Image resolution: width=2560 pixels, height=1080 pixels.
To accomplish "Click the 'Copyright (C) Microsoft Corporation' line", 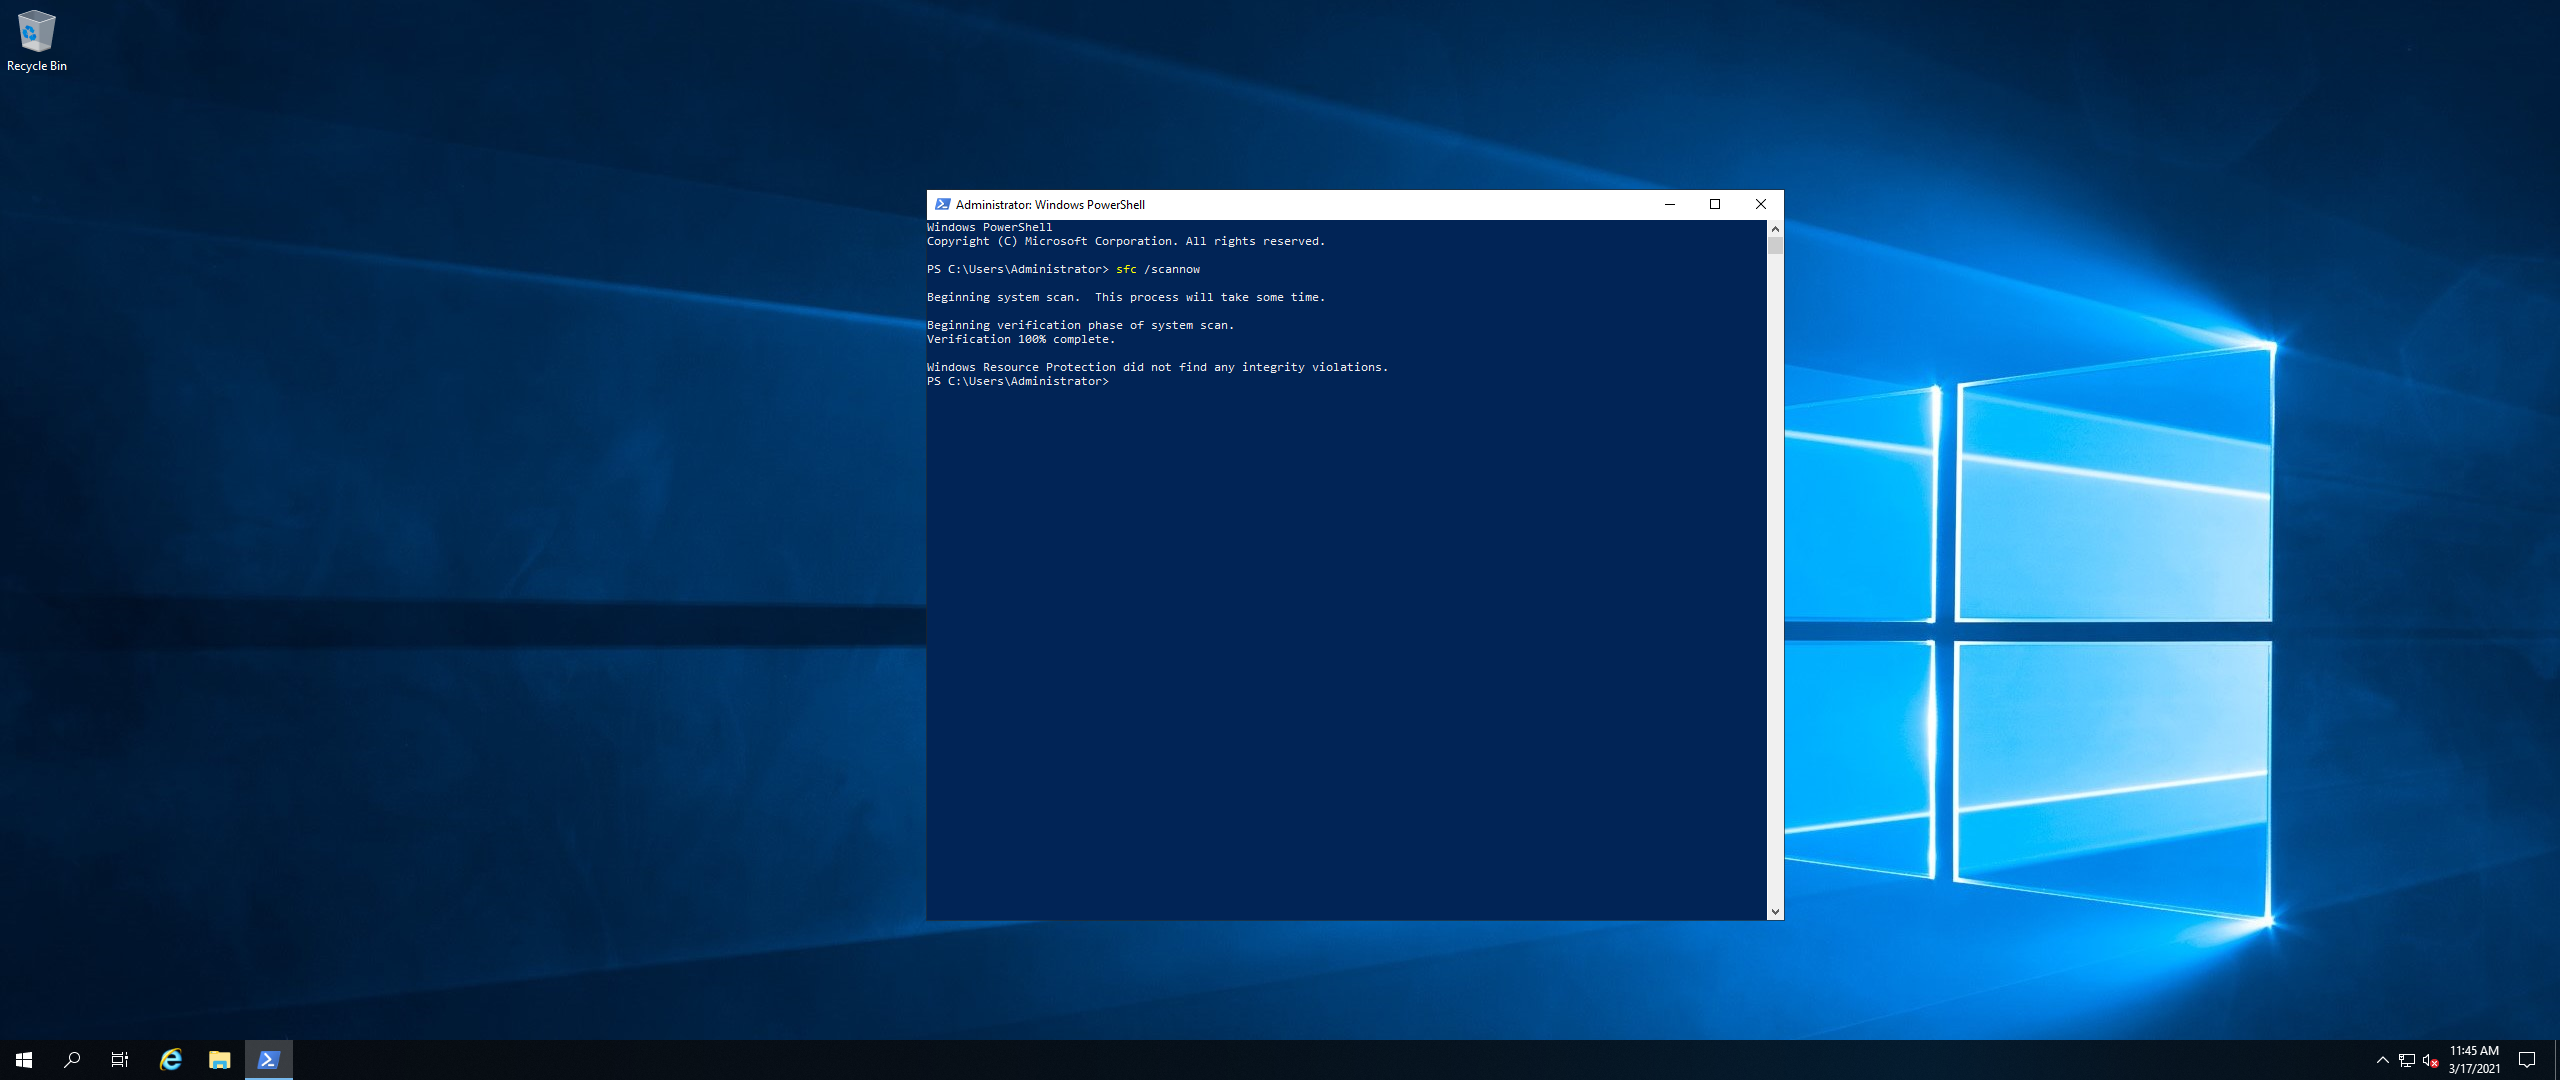I will click(x=1125, y=241).
